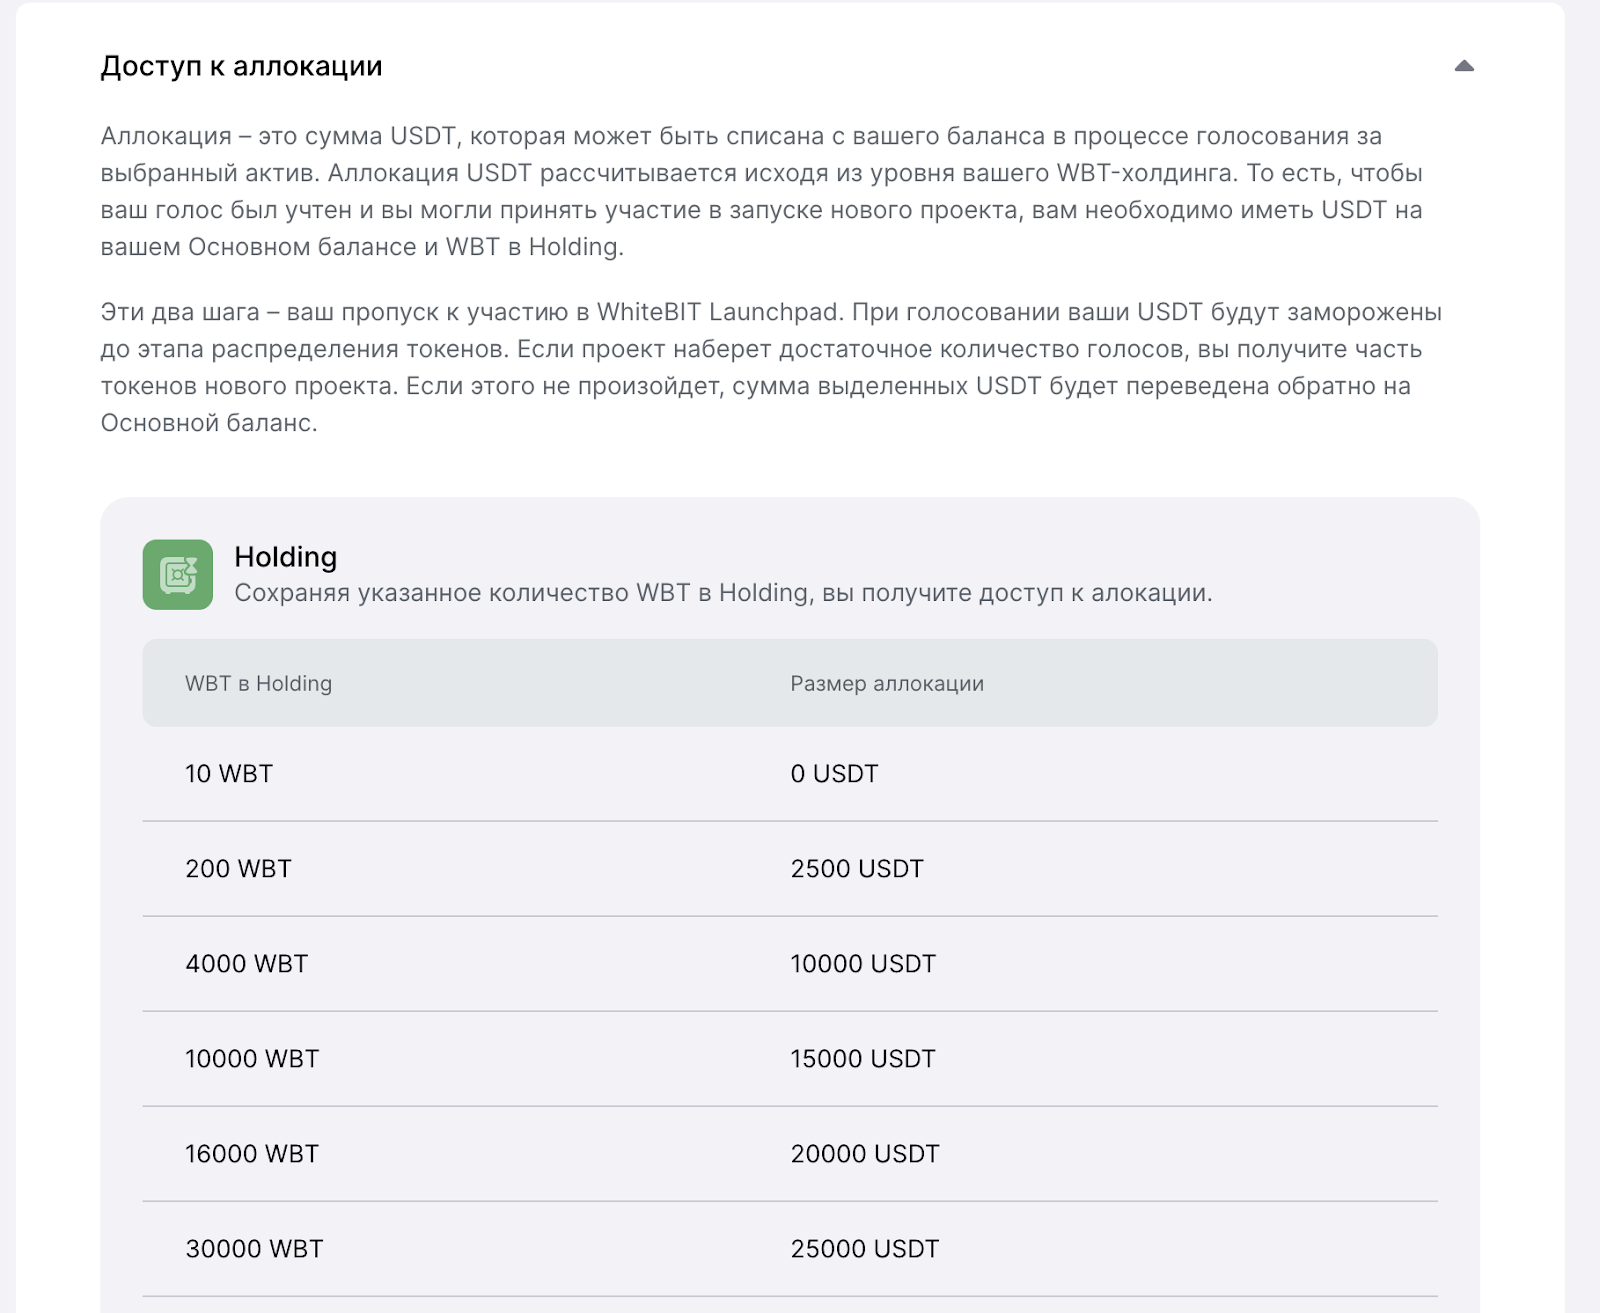
Task: Click the WBT в Holding column header
Action: 258,683
